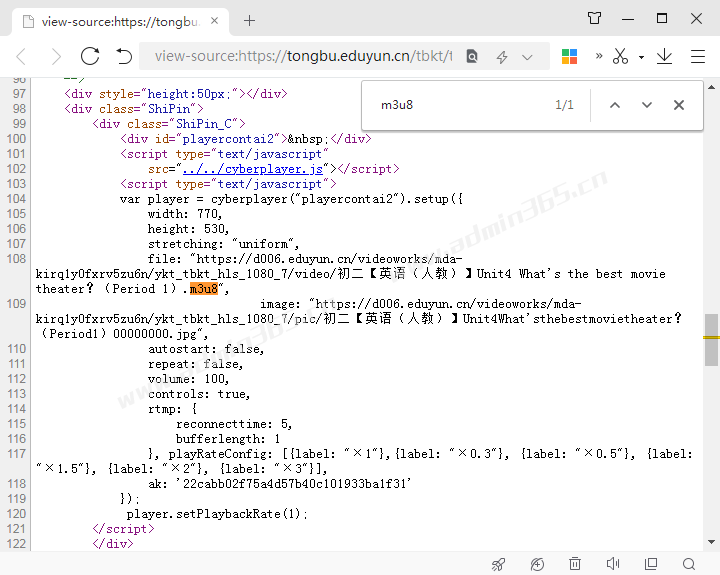
Task: Click the trash bin icon in status bar
Action: coord(575,564)
